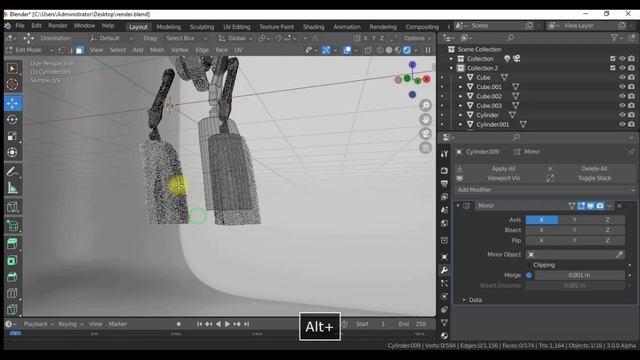Activate the Scale tool
Viewport: 640px width, 360px height.
click(x=12, y=136)
